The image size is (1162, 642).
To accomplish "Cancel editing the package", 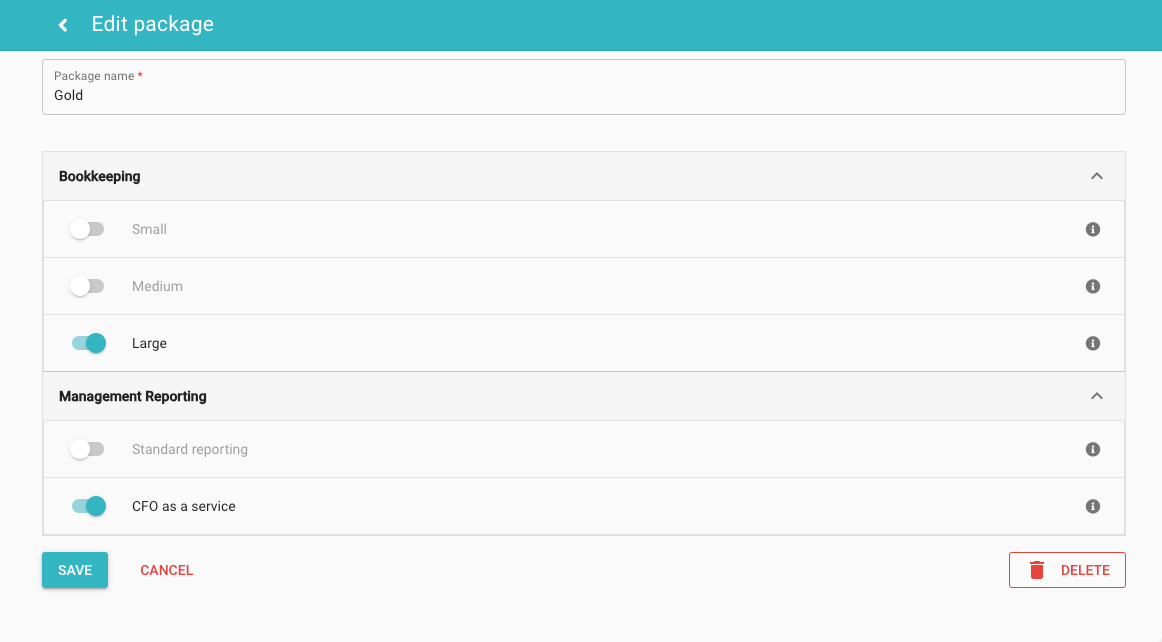I will 167,570.
